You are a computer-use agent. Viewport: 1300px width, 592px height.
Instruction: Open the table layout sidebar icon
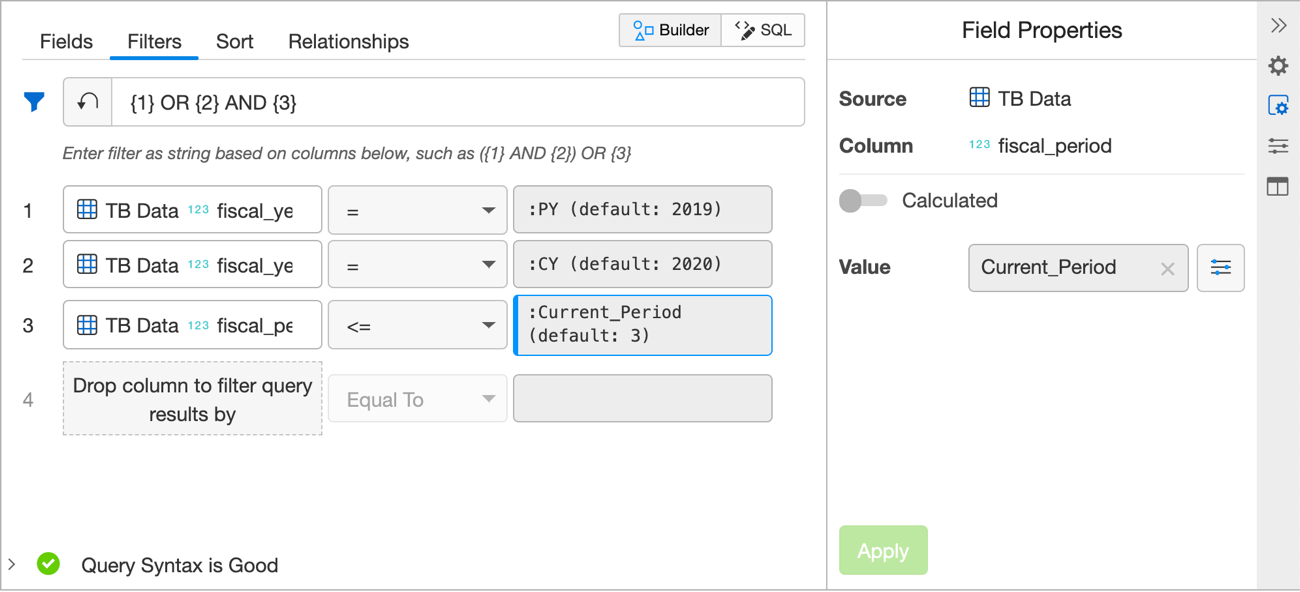1278,186
